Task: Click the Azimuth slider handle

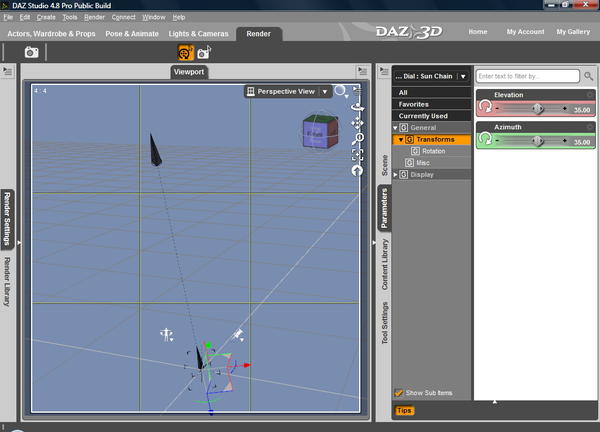Action: coord(538,141)
